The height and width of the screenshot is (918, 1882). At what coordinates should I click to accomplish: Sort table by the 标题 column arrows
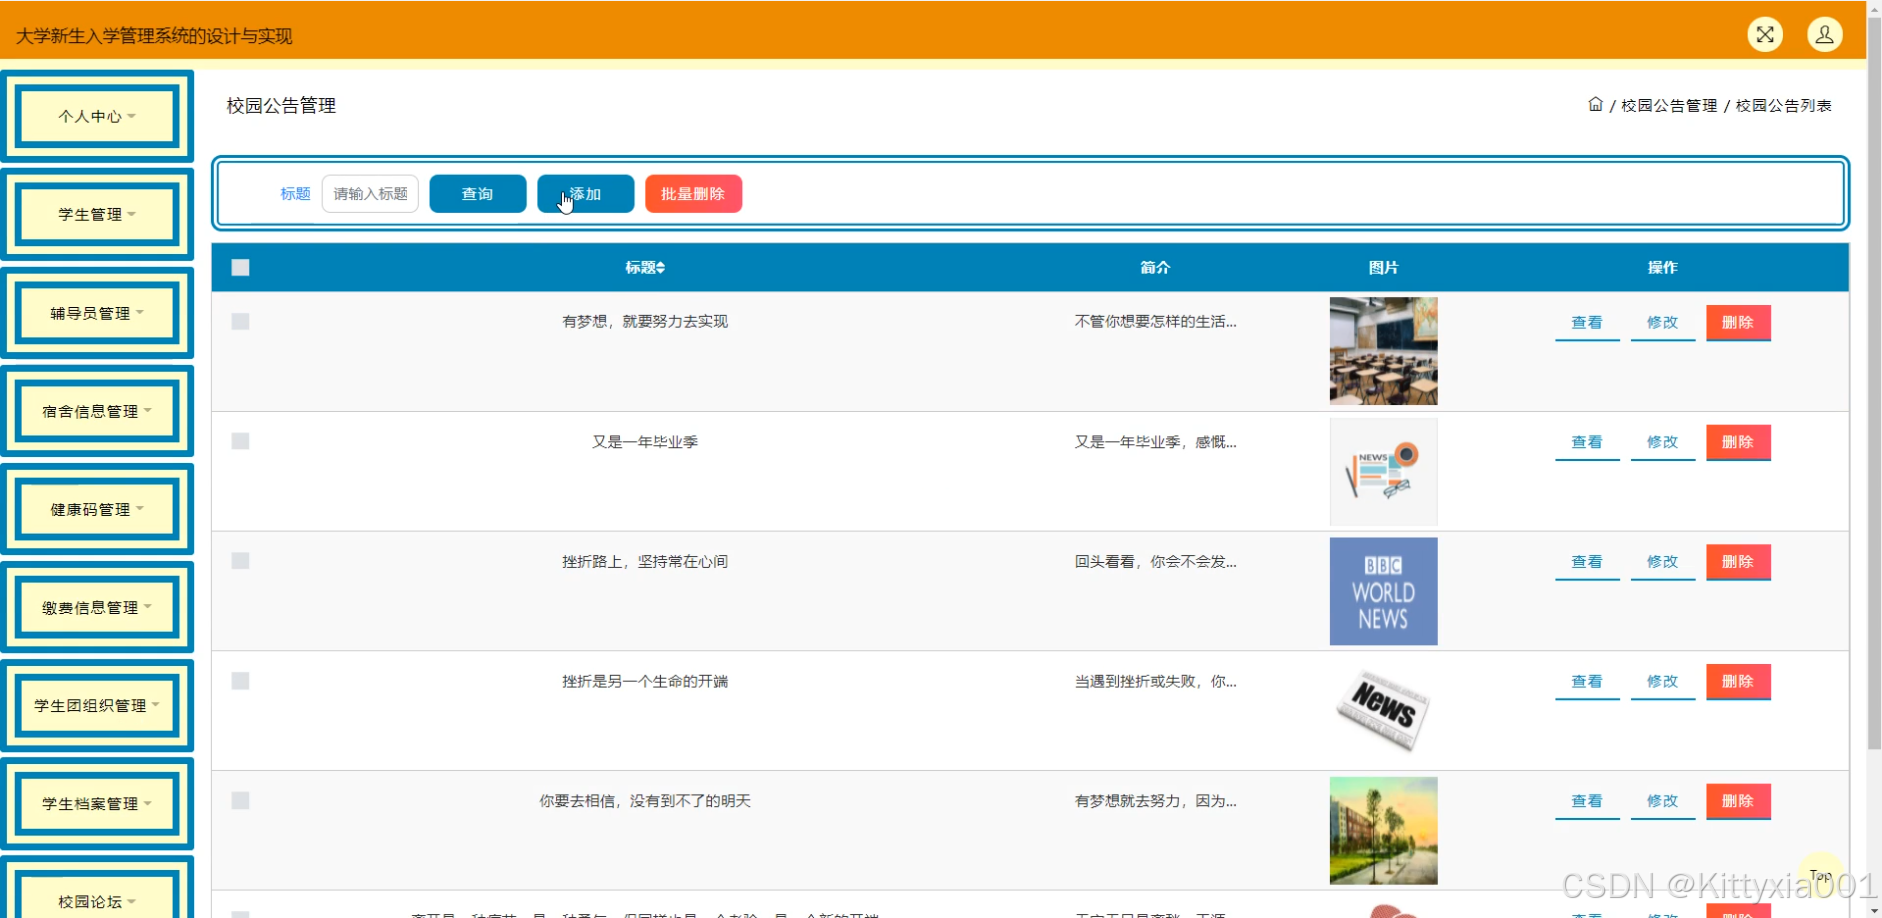pos(660,268)
